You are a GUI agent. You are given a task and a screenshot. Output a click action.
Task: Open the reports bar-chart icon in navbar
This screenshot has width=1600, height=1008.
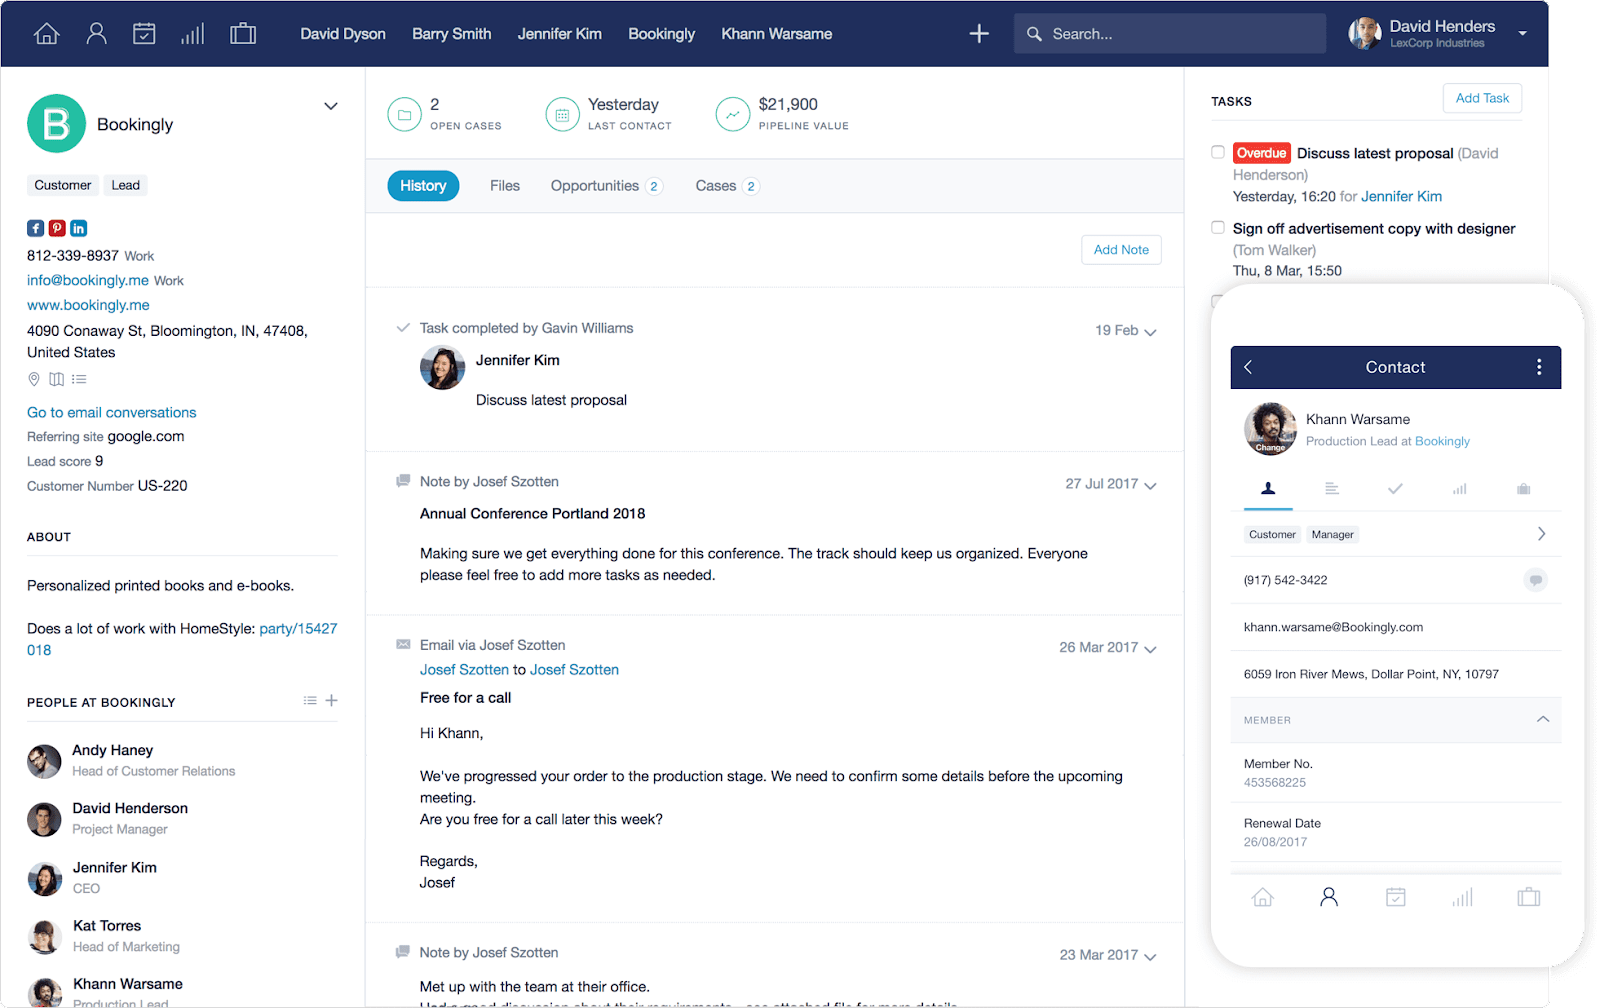(192, 33)
